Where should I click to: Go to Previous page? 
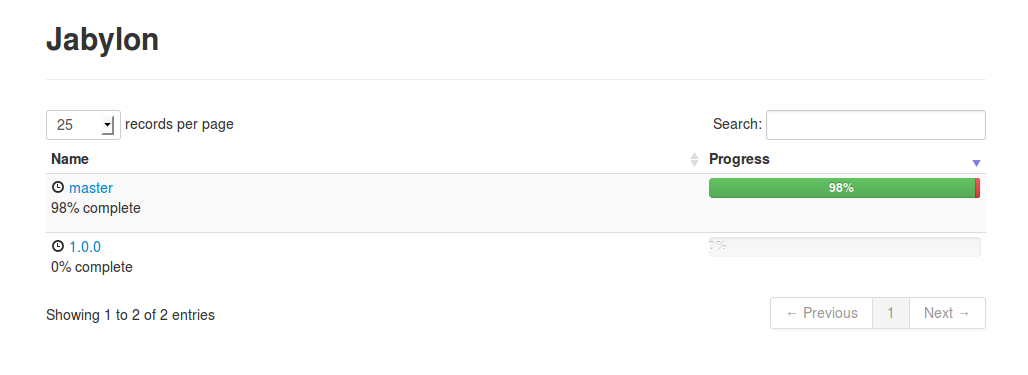point(821,313)
